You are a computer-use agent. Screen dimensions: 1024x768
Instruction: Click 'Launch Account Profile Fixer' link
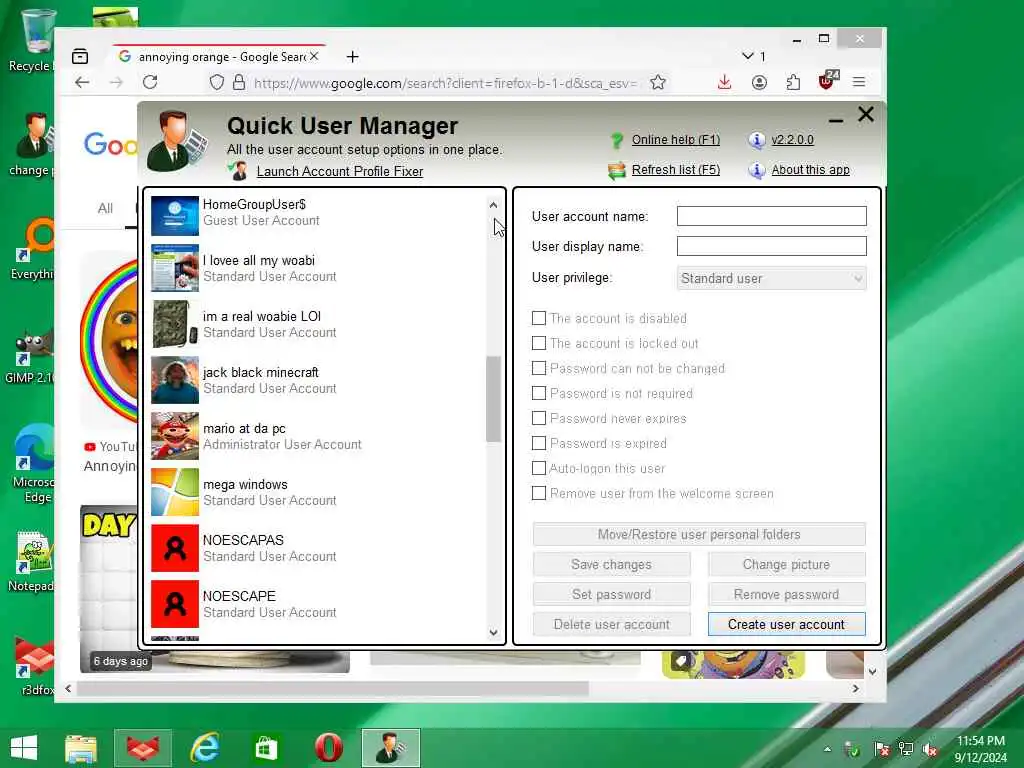(x=340, y=171)
